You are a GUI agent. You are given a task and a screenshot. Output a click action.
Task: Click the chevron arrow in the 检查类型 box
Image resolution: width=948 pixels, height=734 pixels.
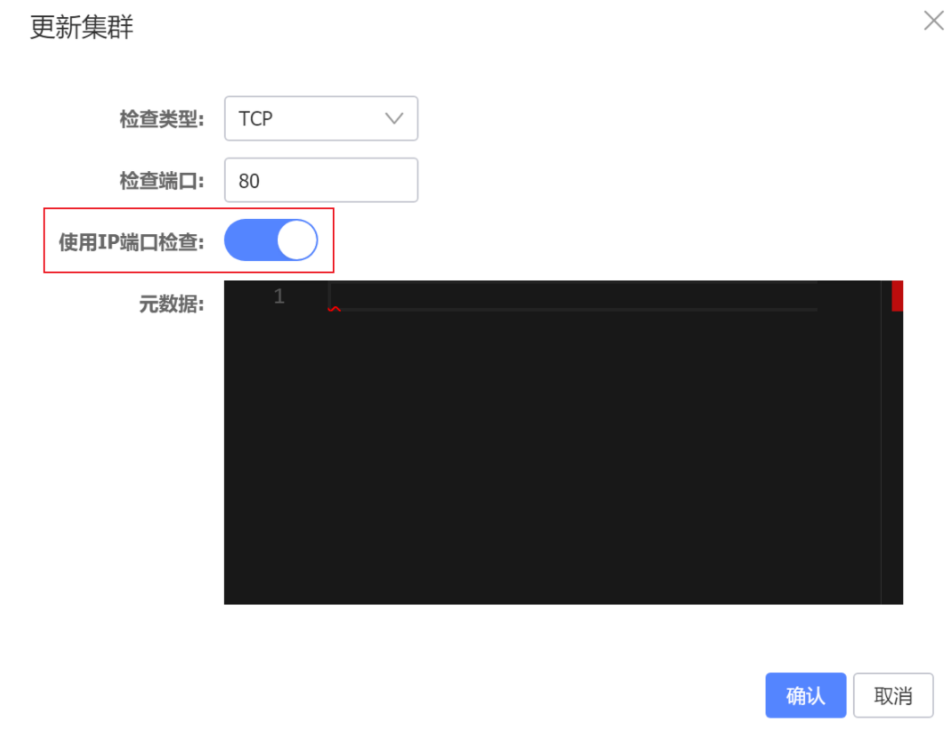tap(394, 119)
